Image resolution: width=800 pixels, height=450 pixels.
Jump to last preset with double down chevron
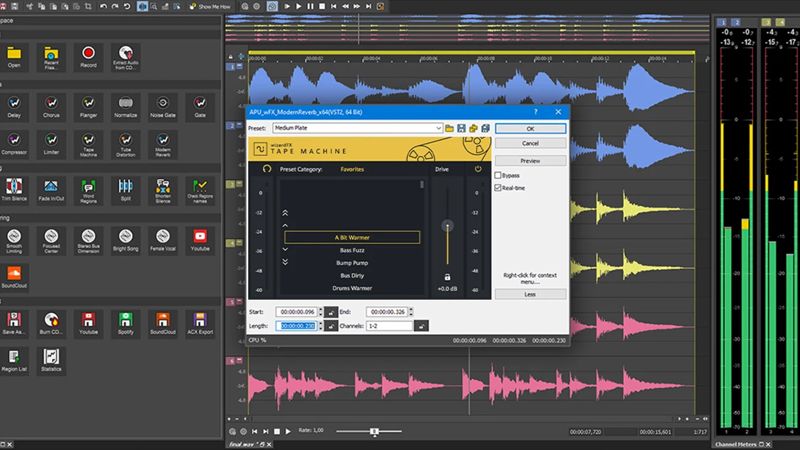click(x=285, y=262)
